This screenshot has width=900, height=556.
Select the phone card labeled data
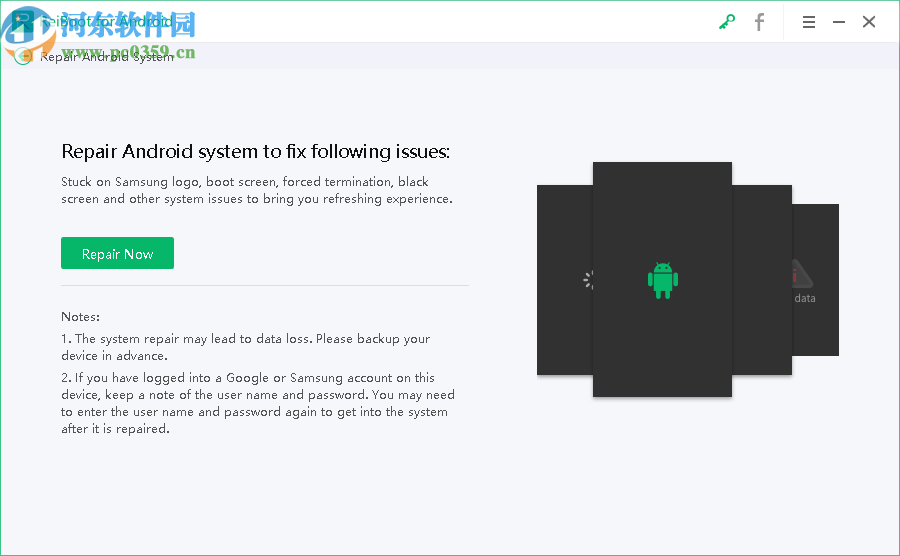pyautogui.click(x=815, y=279)
